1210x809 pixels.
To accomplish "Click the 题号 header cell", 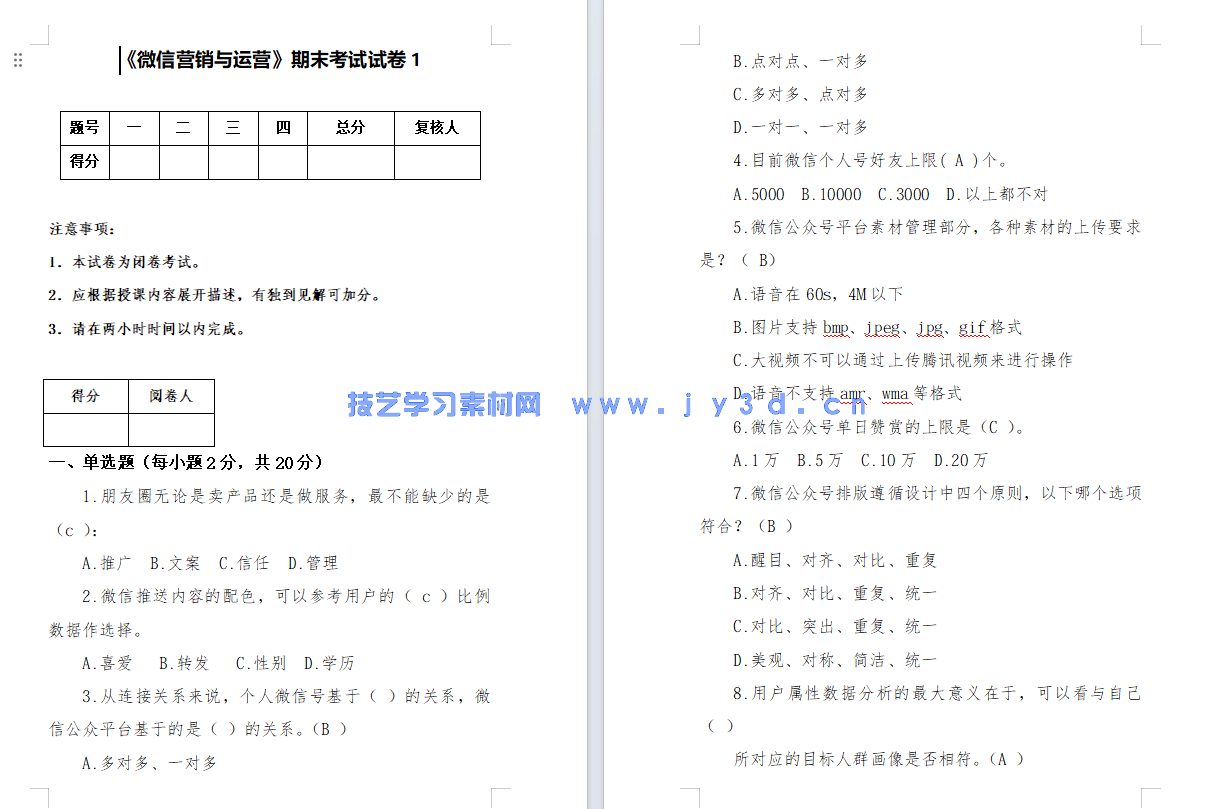I will click(x=85, y=126).
